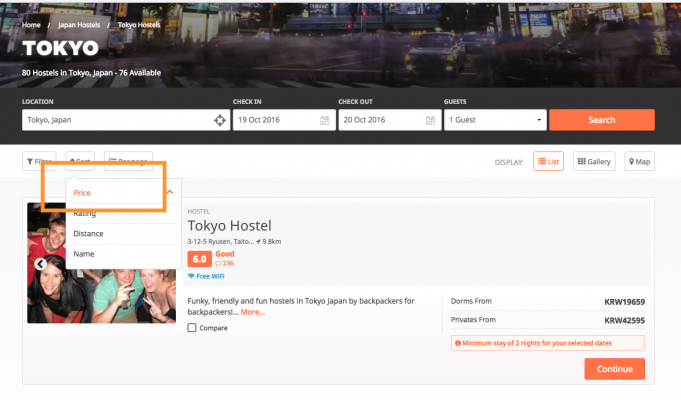Switch display to Gallery view
Screen dimensions: 681x400
(x=594, y=161)
